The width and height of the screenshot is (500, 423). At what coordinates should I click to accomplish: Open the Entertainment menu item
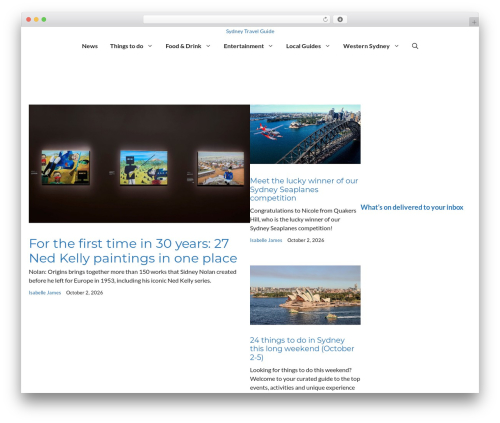(244, 46)
